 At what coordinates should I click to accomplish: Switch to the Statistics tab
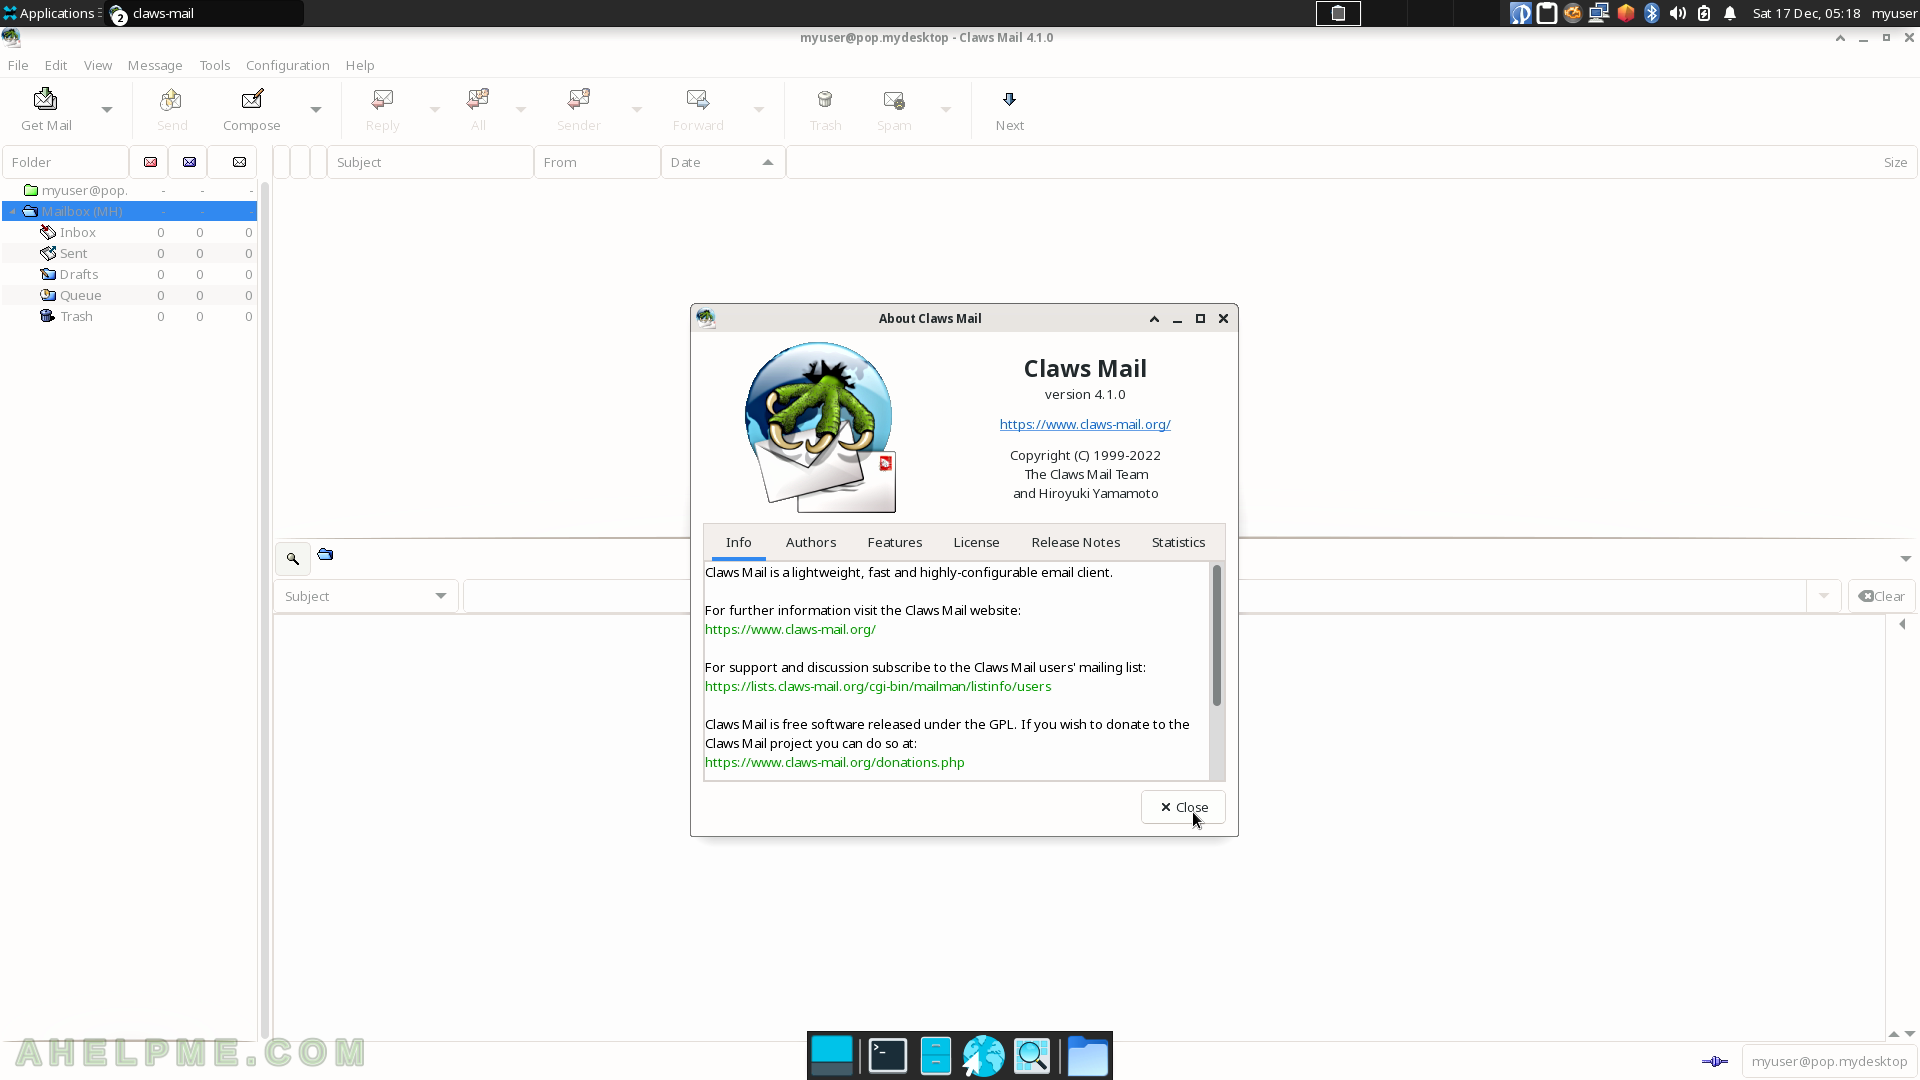pos(1178,542)
